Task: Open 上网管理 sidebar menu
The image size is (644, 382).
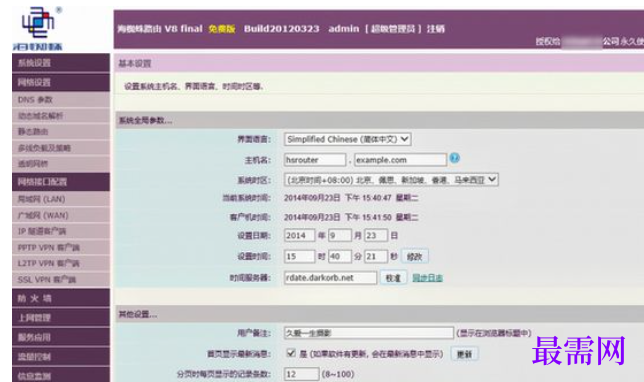Action: (61, 318)
